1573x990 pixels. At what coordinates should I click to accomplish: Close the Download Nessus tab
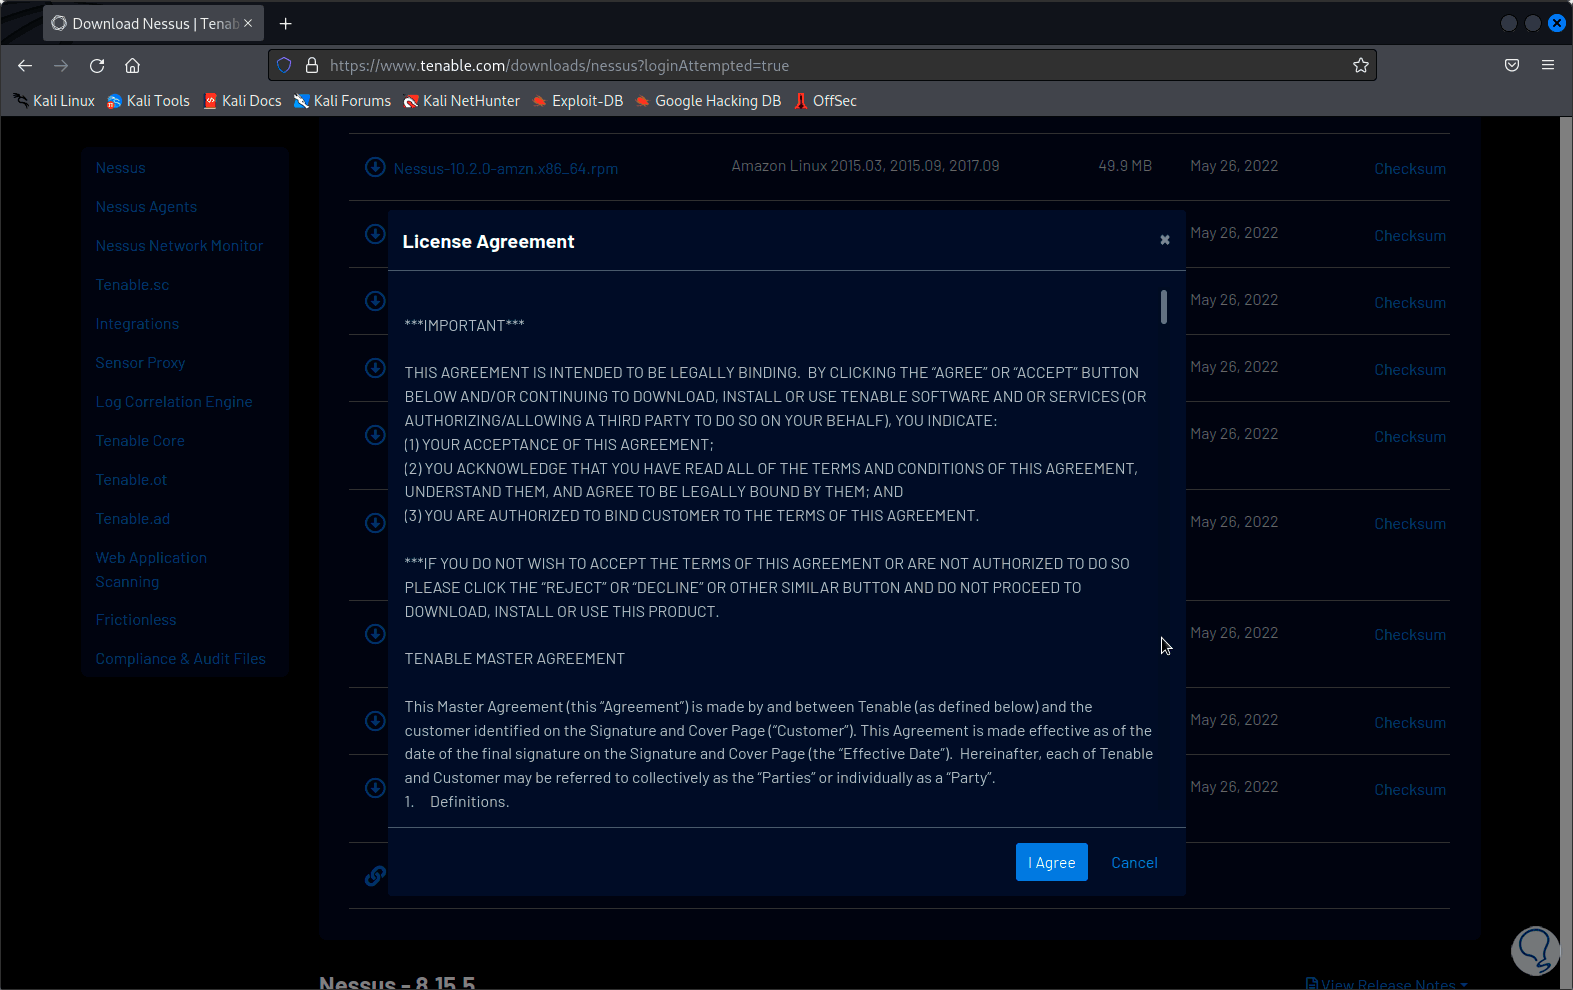point(248,23)
